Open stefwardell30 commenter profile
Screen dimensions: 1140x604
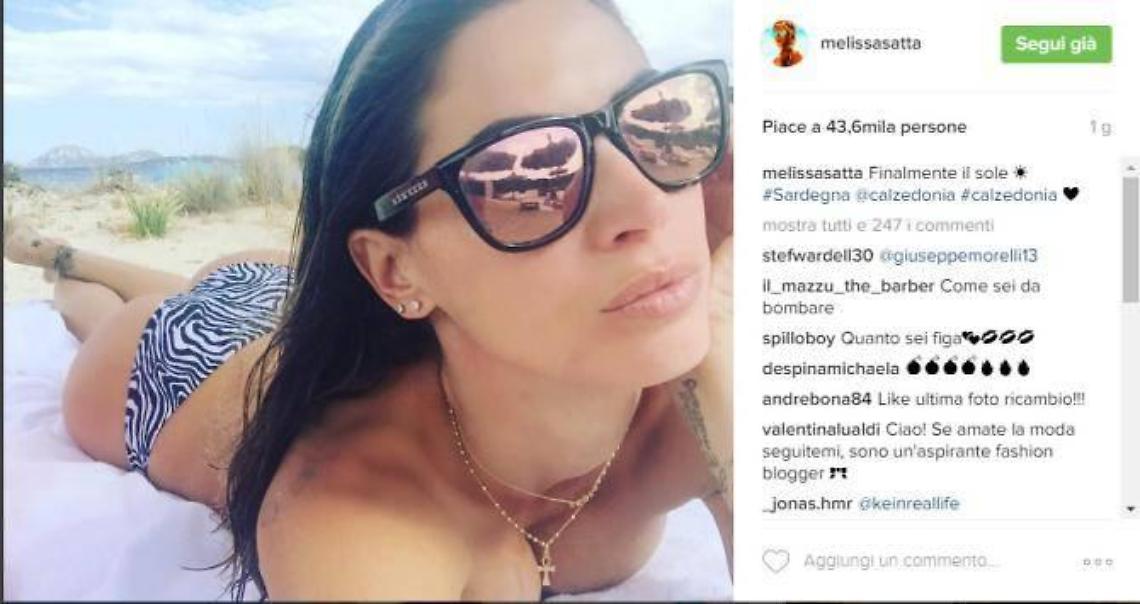(x=818, y=257)
